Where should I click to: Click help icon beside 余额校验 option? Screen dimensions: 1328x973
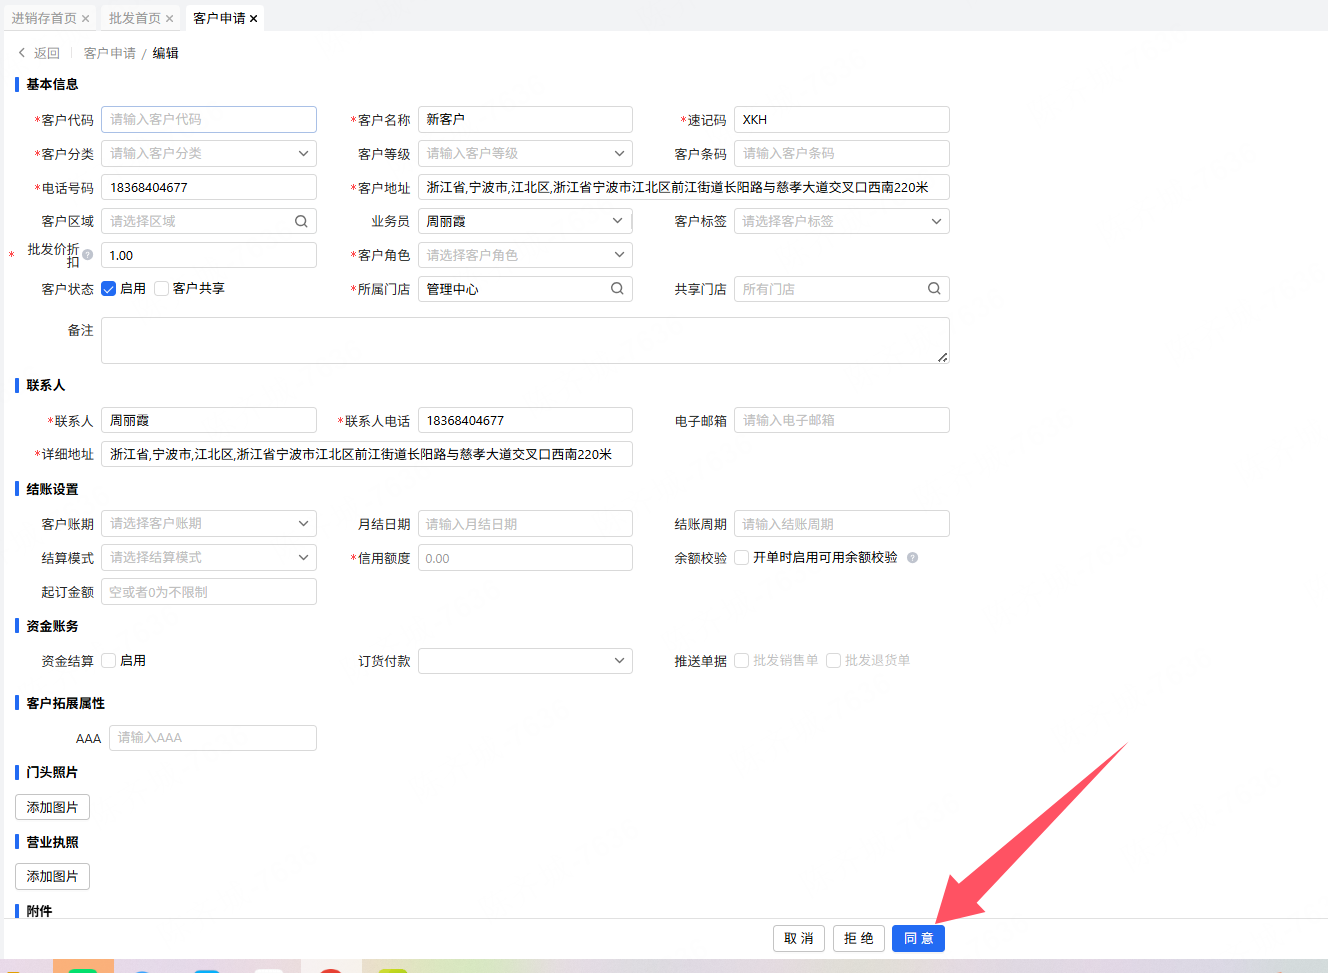coord(912,558)
